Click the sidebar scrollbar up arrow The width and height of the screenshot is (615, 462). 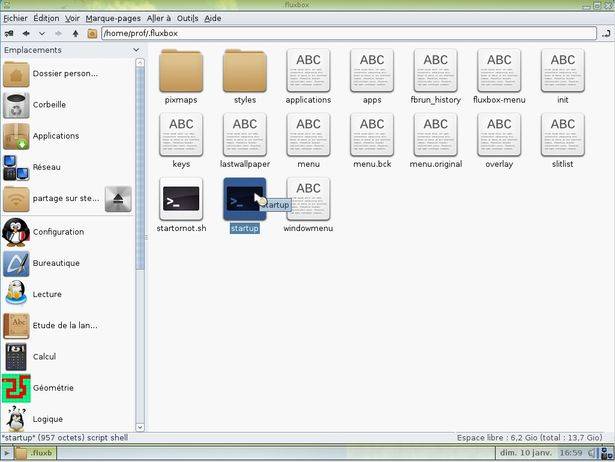click(140, 63)
